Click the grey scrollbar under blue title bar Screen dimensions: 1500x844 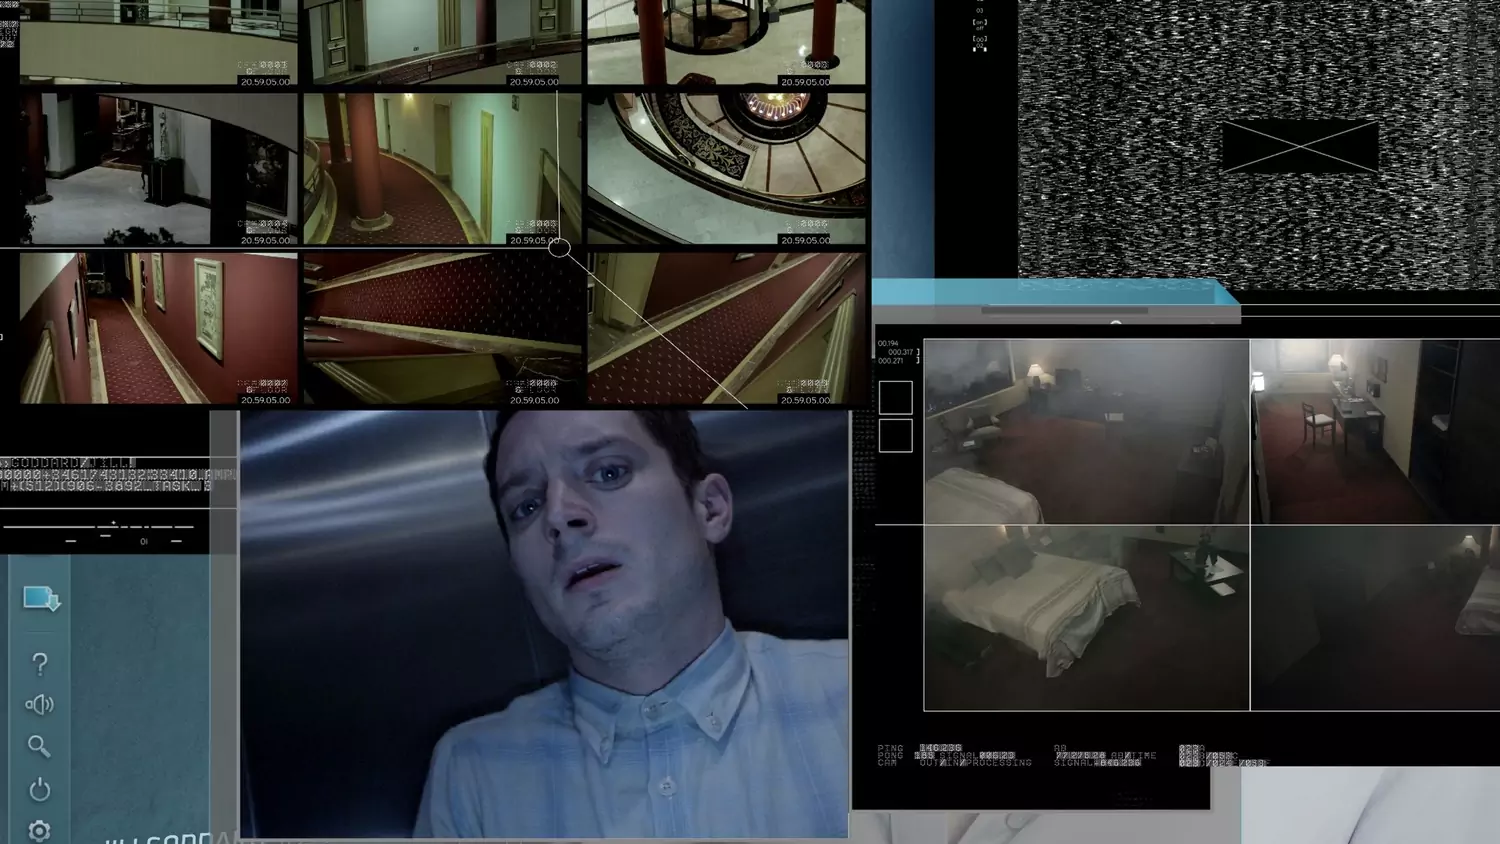pos(1064,311)
